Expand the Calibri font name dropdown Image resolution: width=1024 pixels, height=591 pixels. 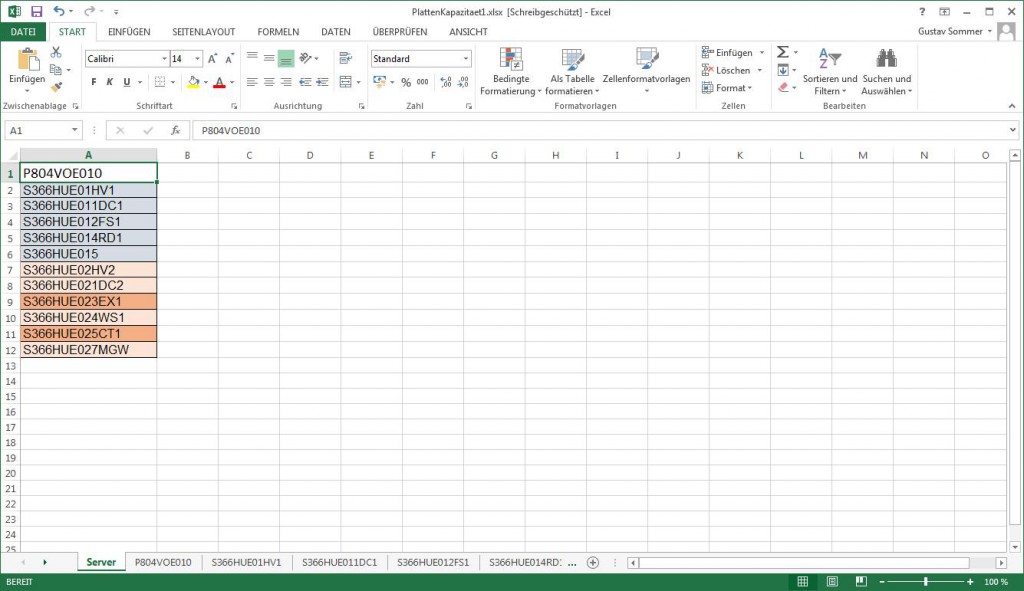tap(163, 59)
